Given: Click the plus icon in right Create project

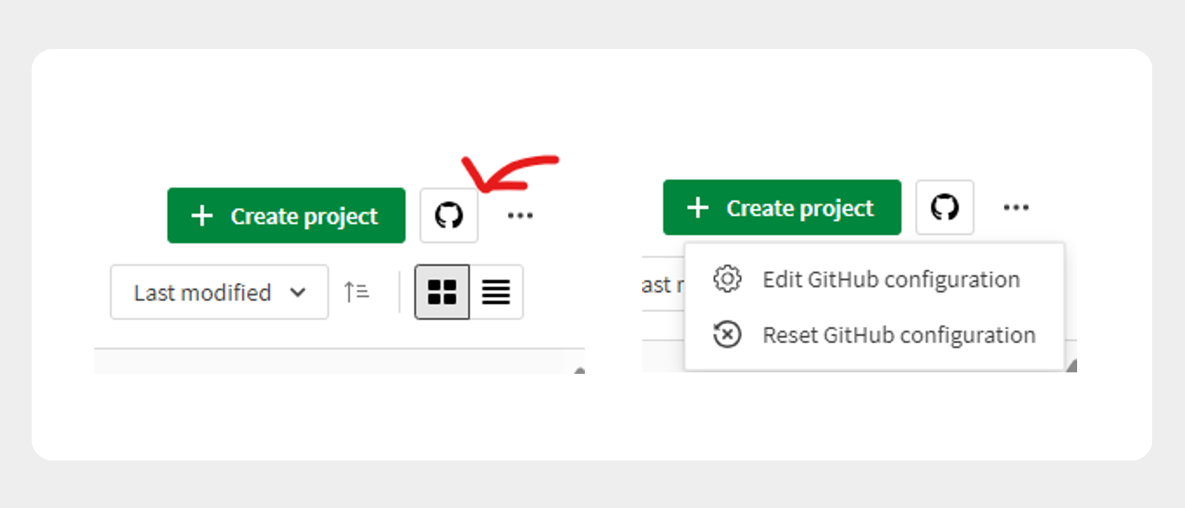Looking at the screenshot, I should (x=698, y=207).
